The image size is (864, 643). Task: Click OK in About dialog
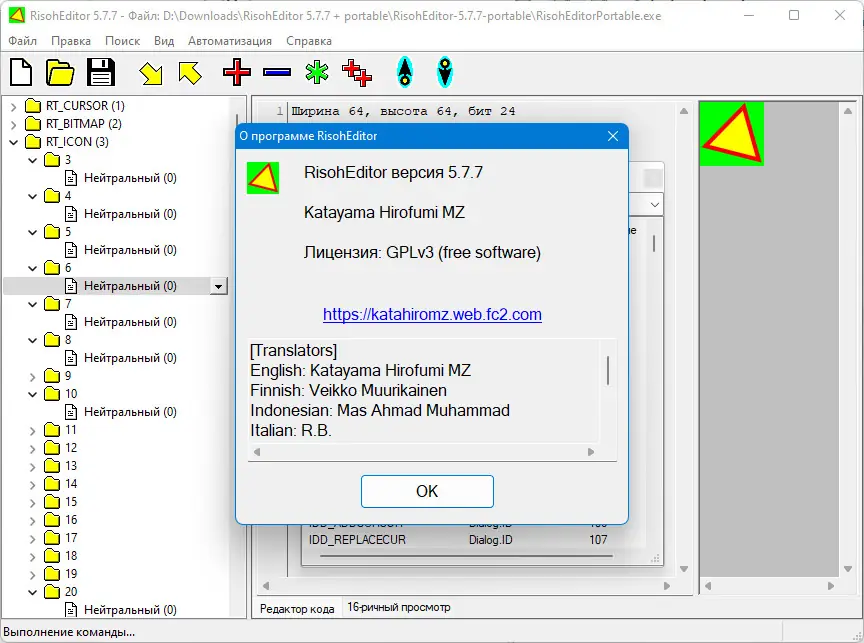click(427, 491)
